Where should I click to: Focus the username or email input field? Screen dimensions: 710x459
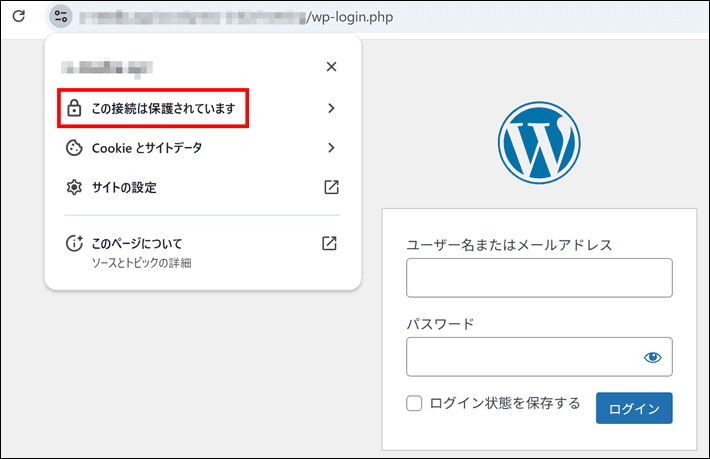point(539,278)
